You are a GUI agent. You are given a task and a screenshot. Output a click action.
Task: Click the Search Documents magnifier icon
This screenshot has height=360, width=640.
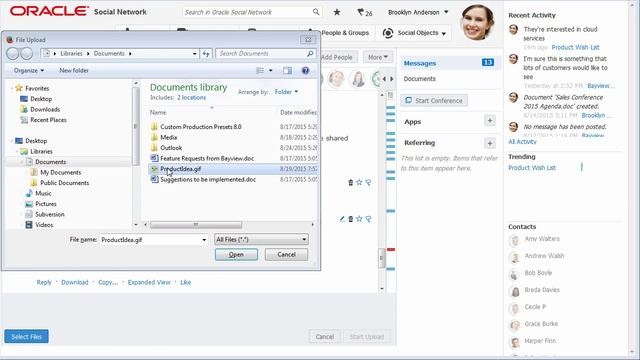click(310, 53)
